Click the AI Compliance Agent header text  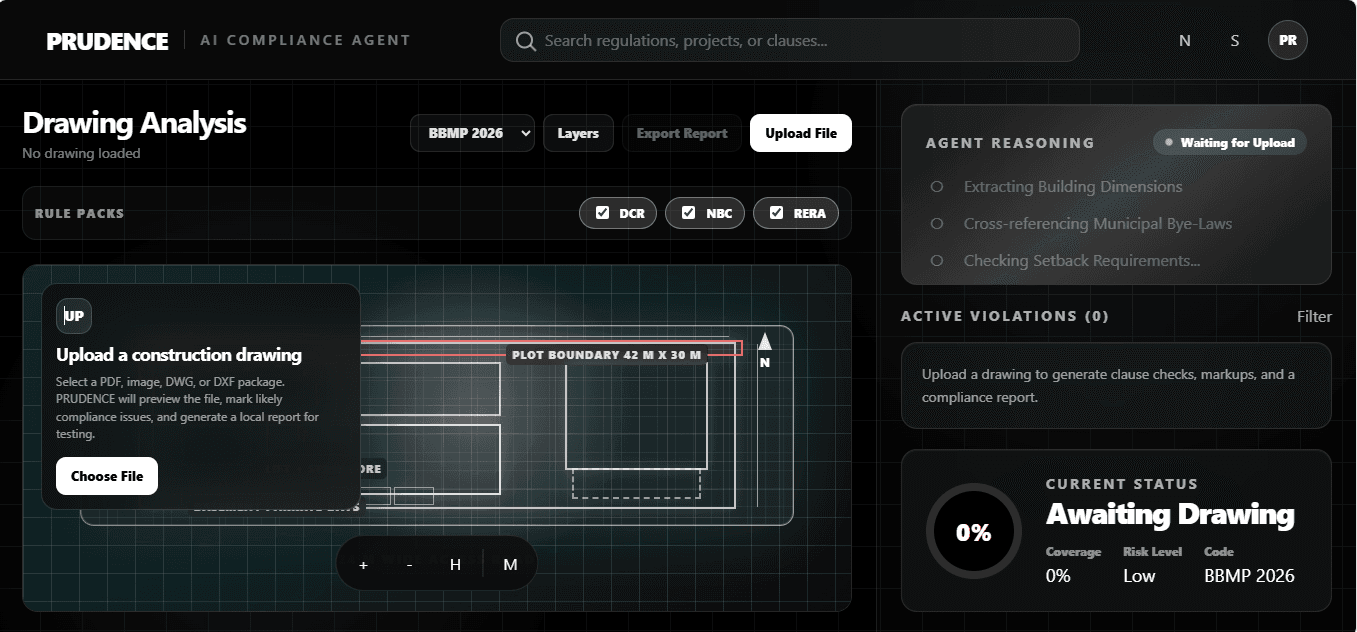coord(305,41)
